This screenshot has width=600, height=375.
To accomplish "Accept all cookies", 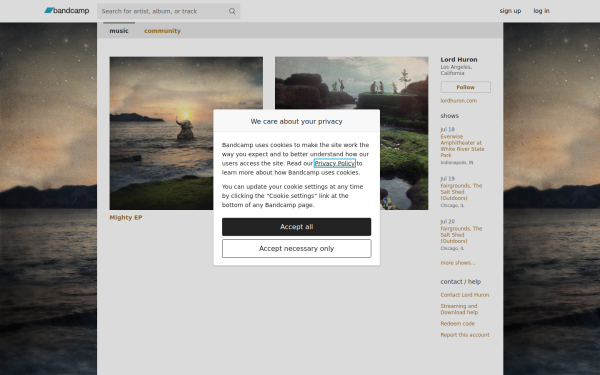I will (297, 227).
